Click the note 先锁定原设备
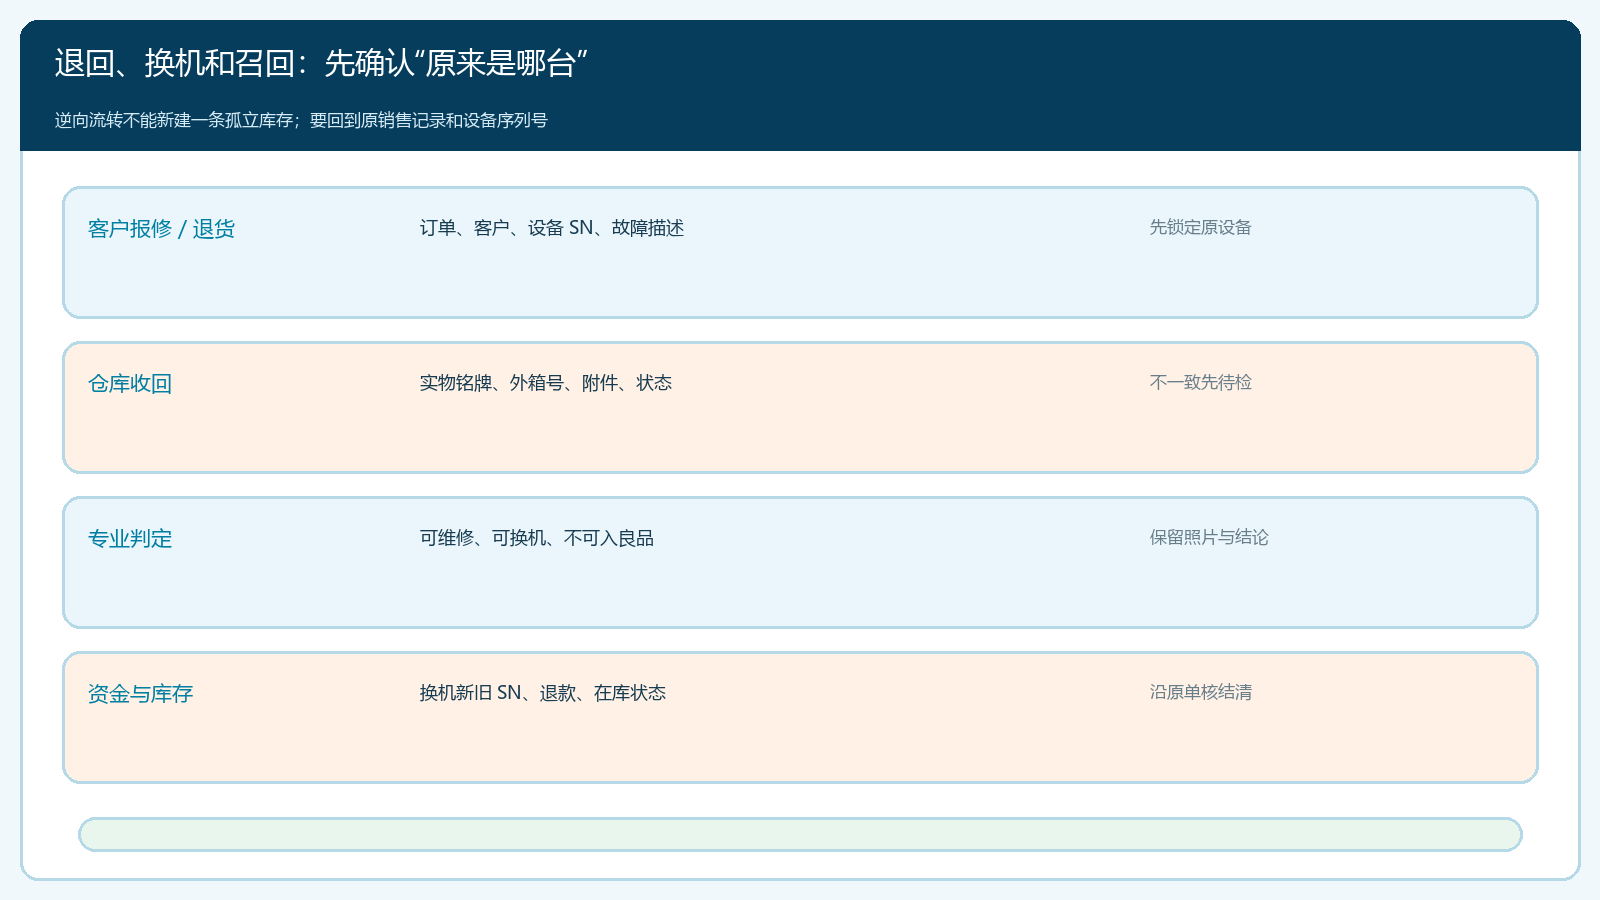The height and width of the screenshot is (900, 1600). pos(1200,227)
